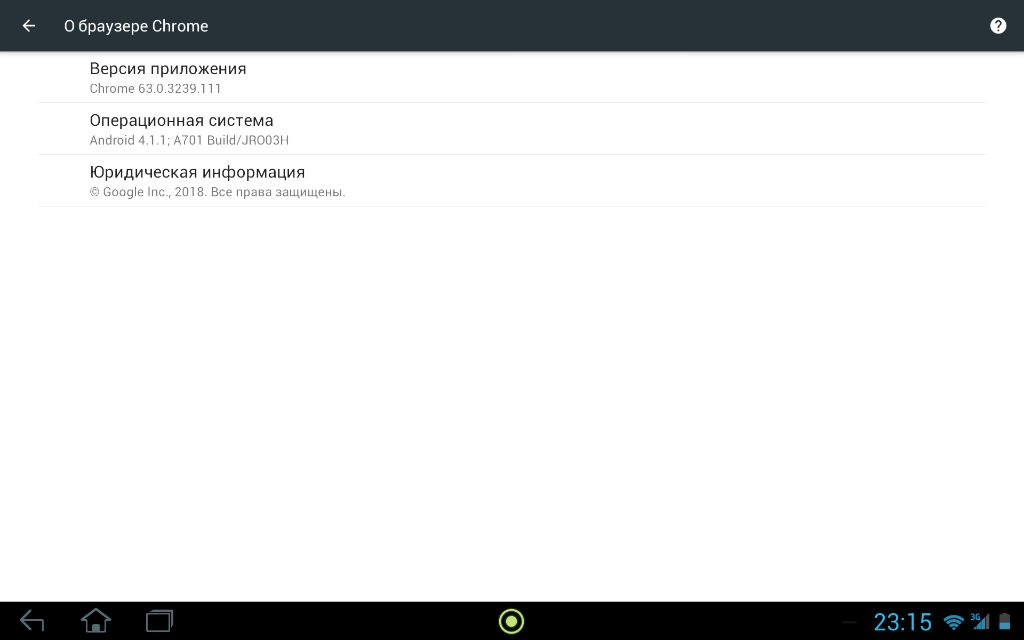Go back using the header arrow
Image resolution: width=1024 pixels, height=640 pixels.
29,25
